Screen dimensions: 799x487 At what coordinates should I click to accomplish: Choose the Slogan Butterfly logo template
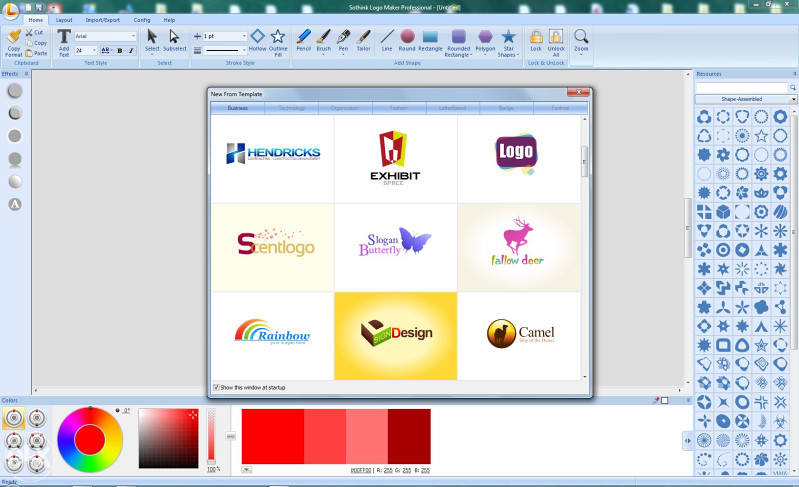395,247
